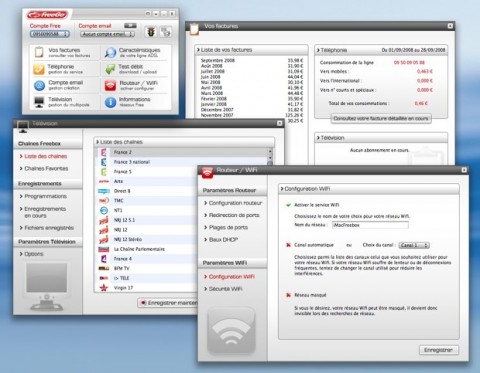
Task: Expand the Liste de vos factures header
Action: [x=252, y=50]
